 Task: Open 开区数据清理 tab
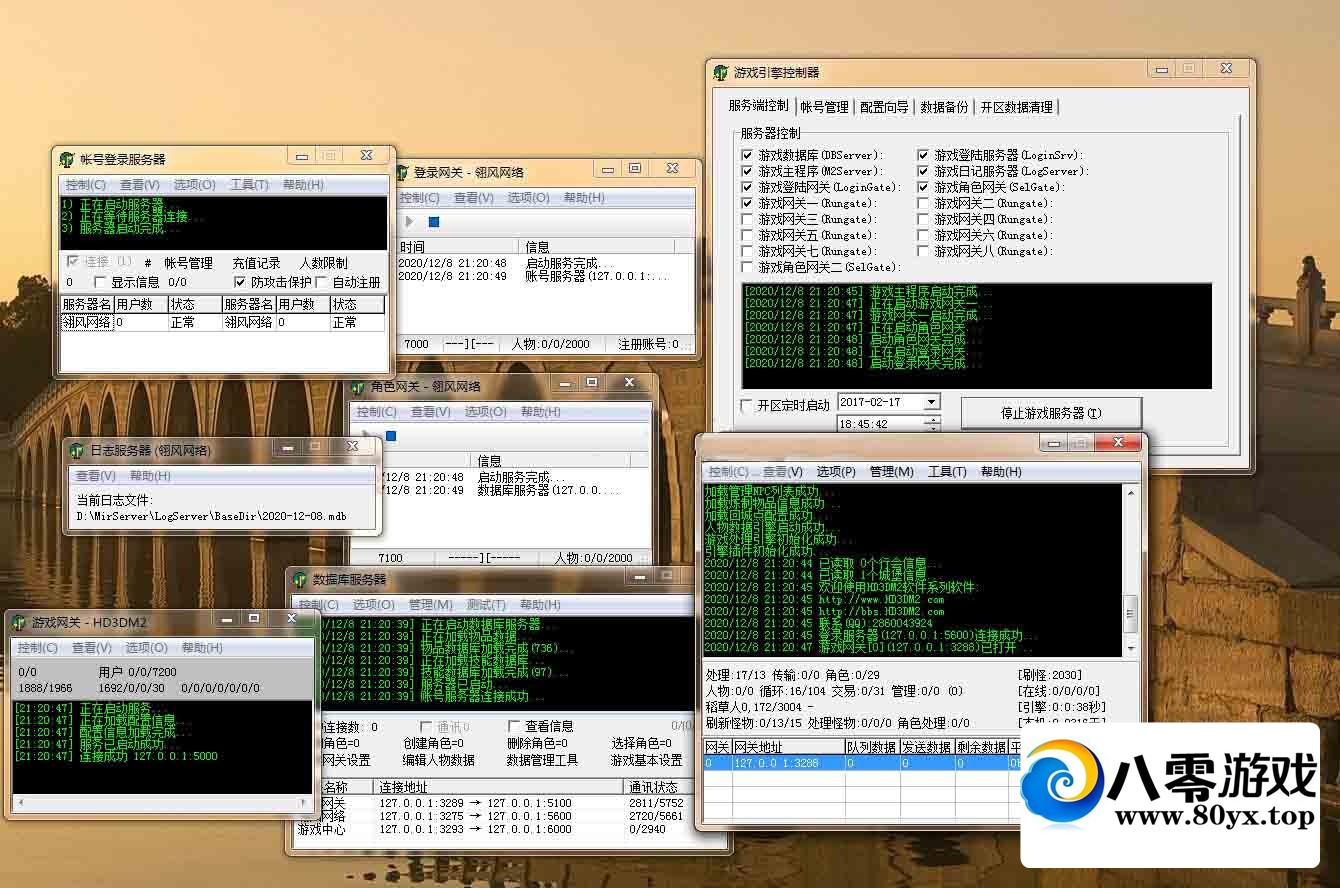(x=1016, y=107)
